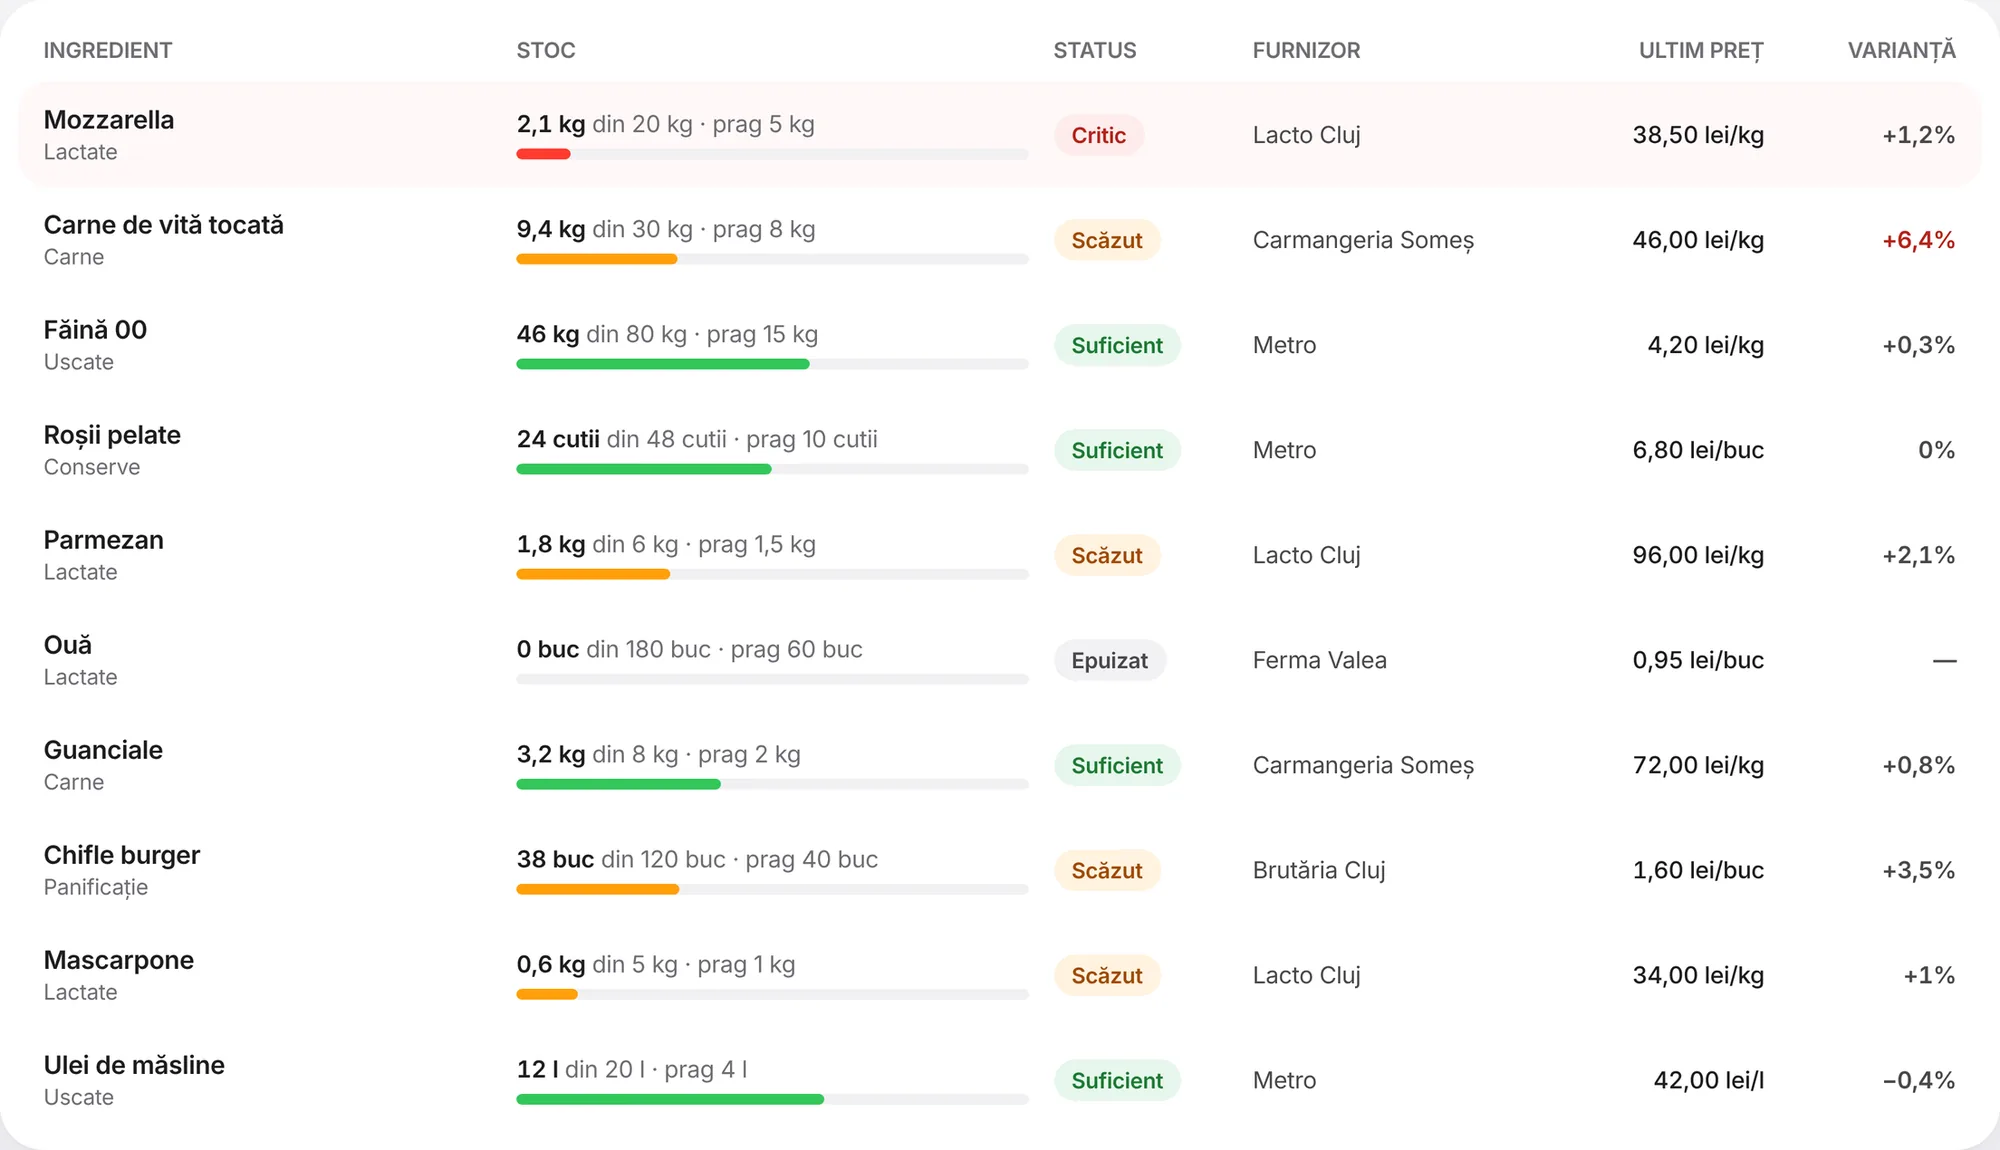
Task: Sort by the STOC column header
Action: (546, 50)
